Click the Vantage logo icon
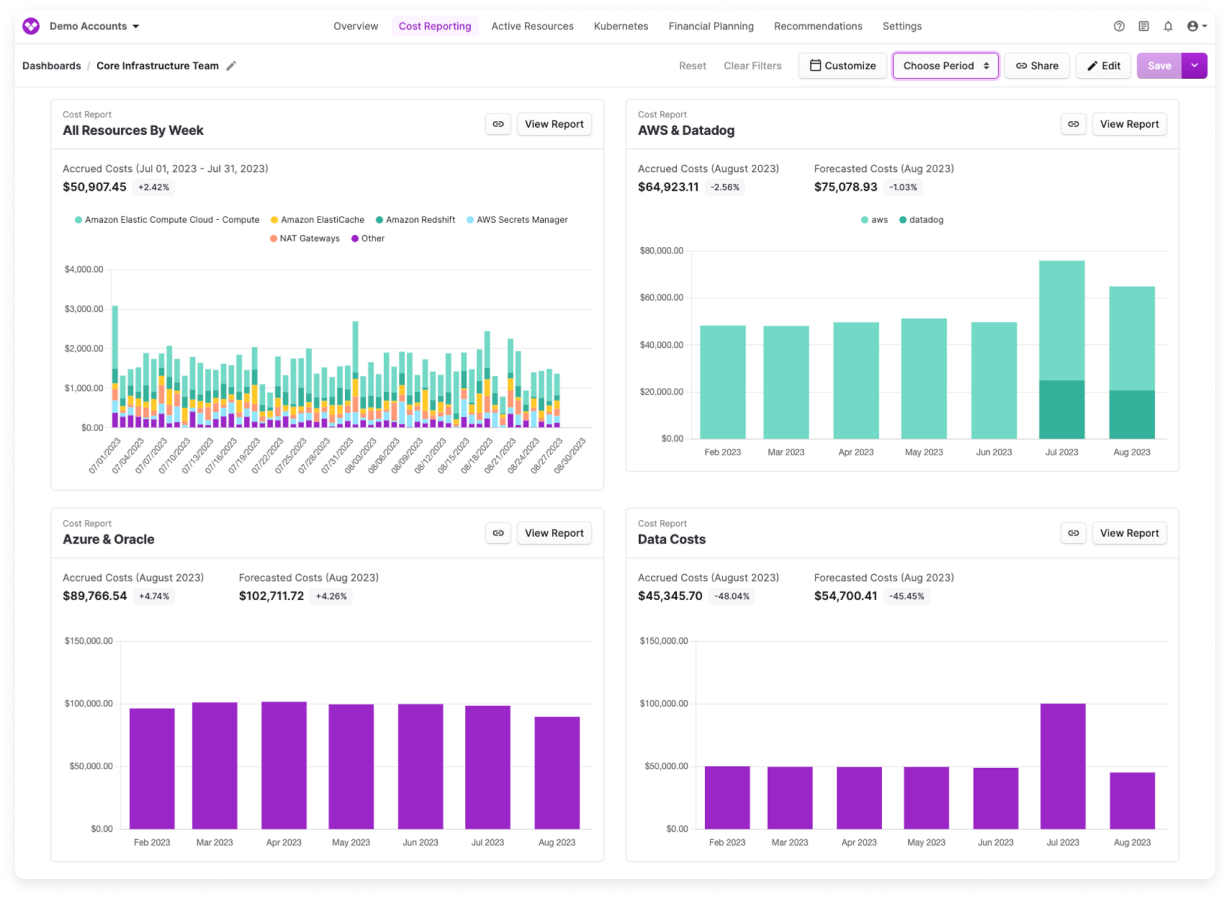The image size is (1230, 899). pyautogui.click(x=31, y=26)
